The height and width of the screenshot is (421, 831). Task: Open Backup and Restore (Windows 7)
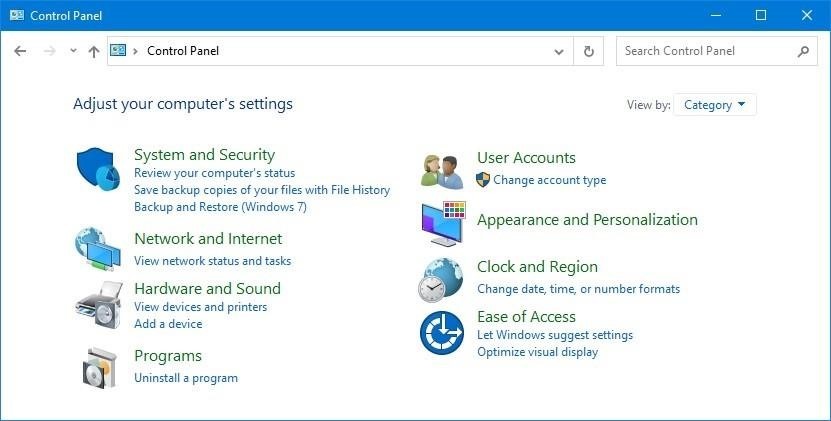[220, 207]
